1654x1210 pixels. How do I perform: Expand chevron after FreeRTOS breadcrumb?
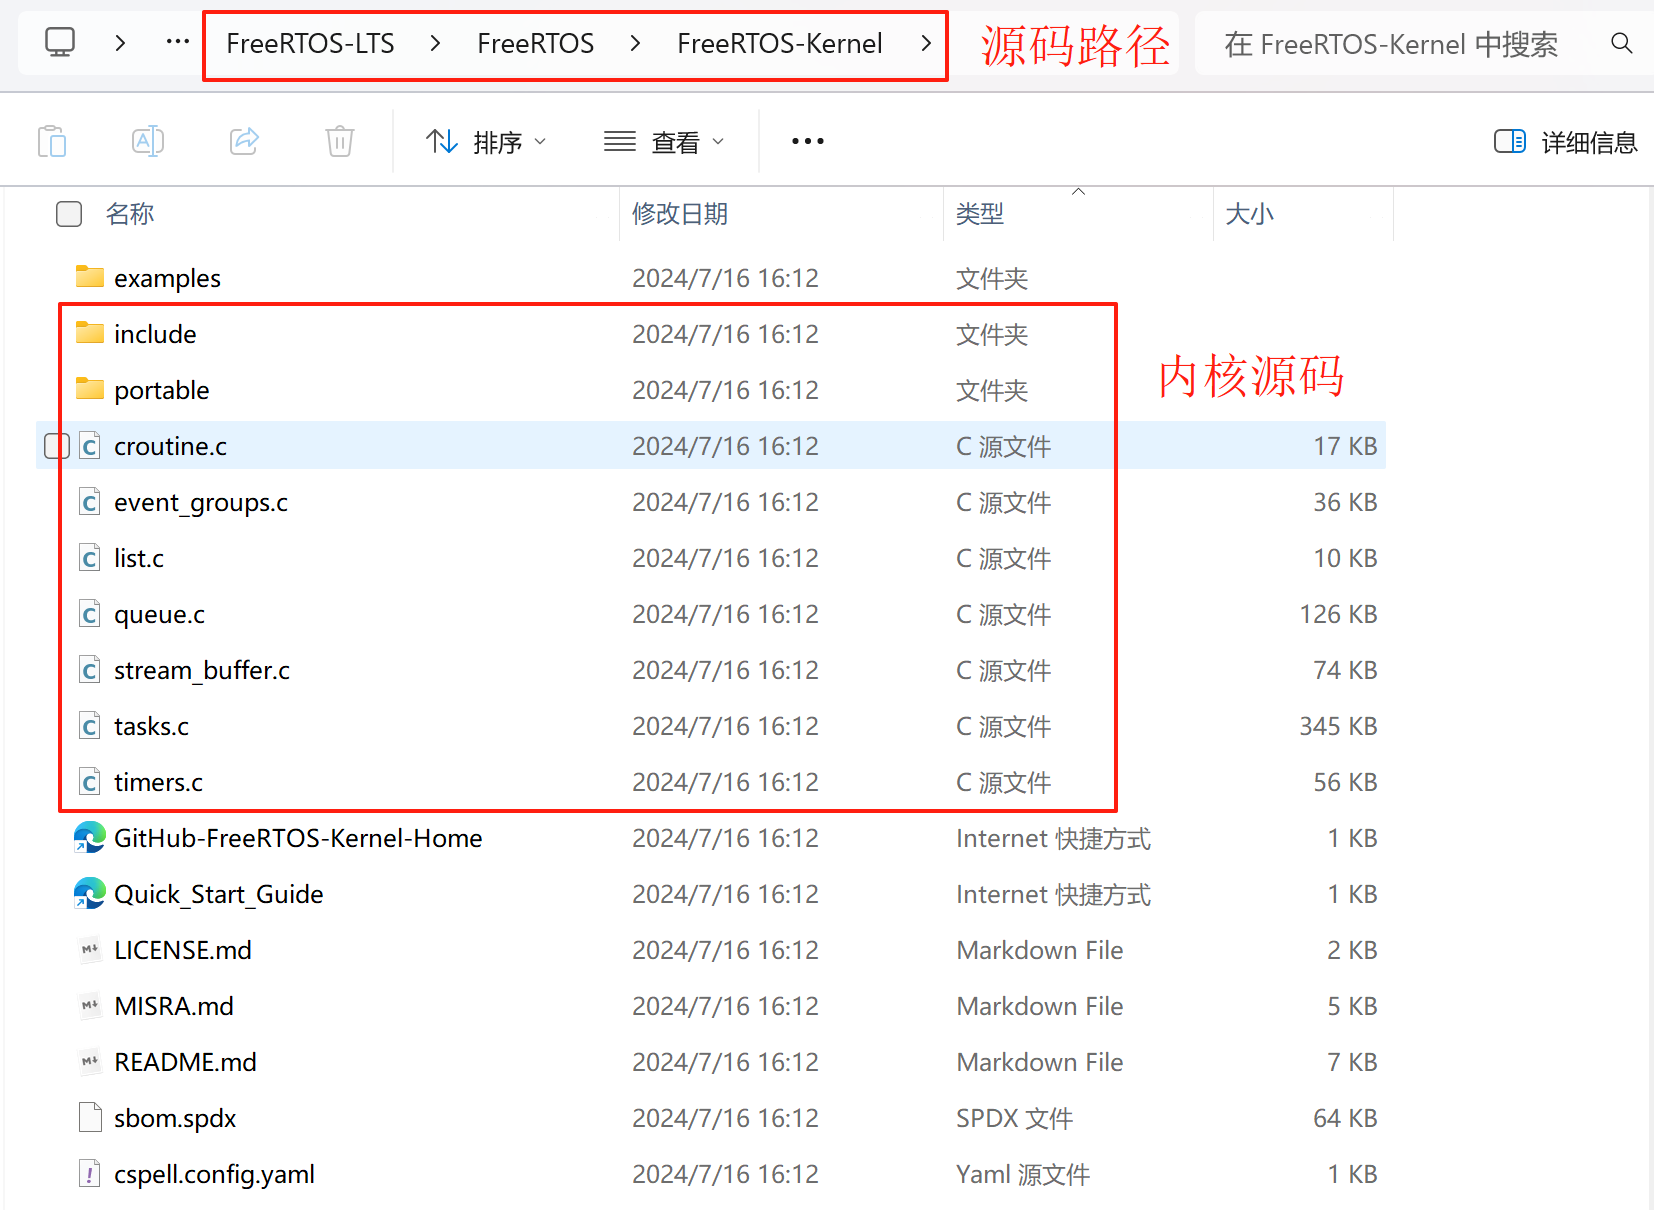(635, 43)
